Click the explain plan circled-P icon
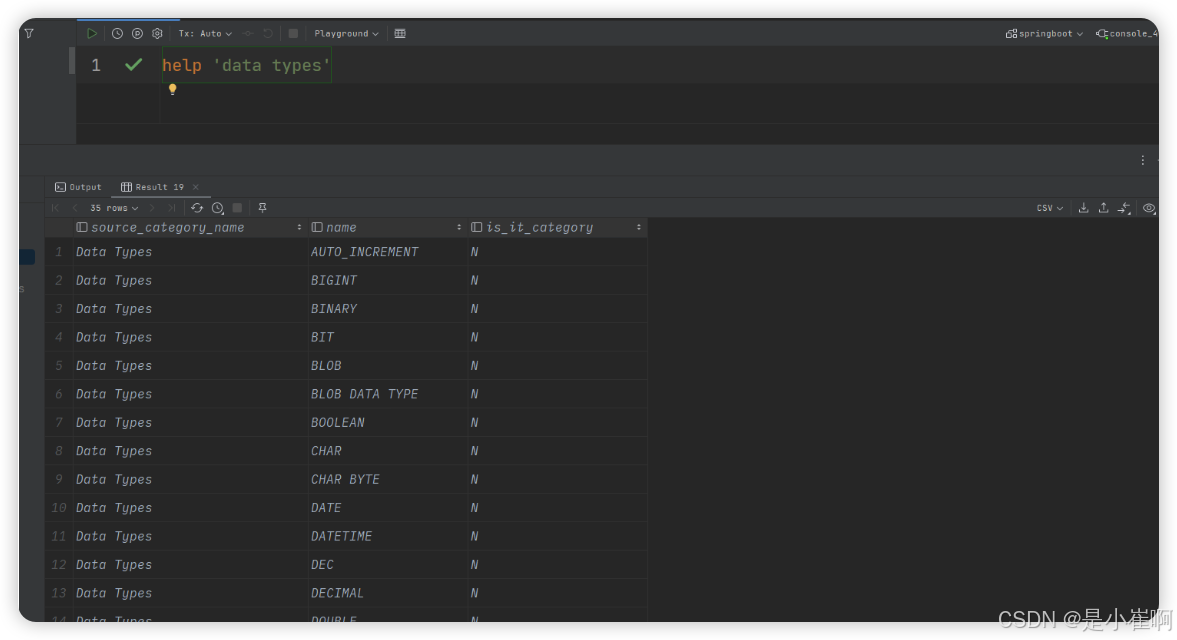 point(137,34)
